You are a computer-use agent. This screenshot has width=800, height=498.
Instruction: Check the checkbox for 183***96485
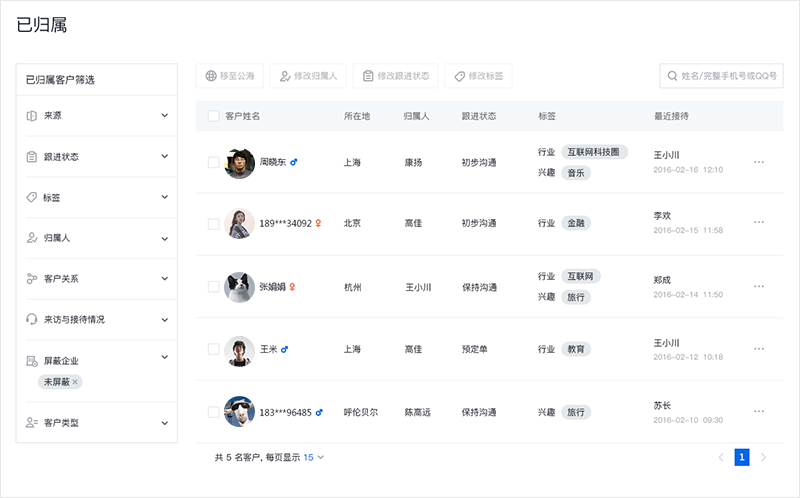(213, 412)
